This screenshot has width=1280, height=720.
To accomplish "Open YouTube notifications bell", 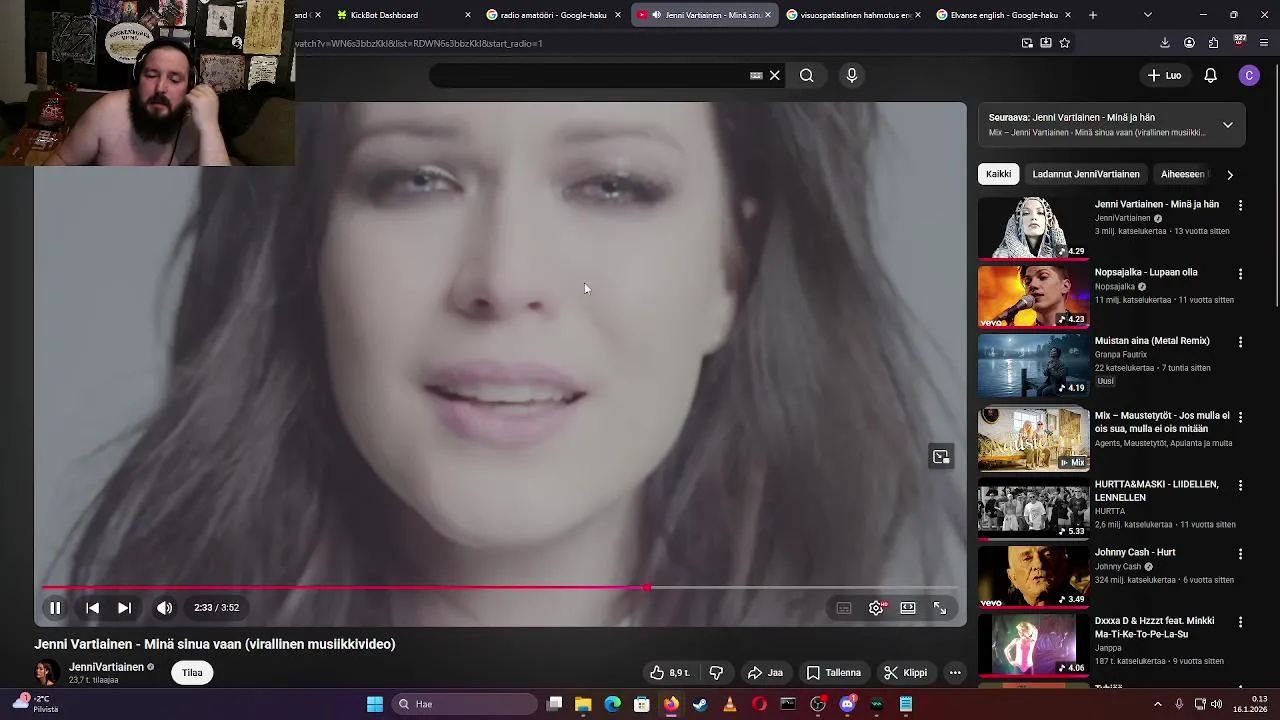I will (1210, 75).
